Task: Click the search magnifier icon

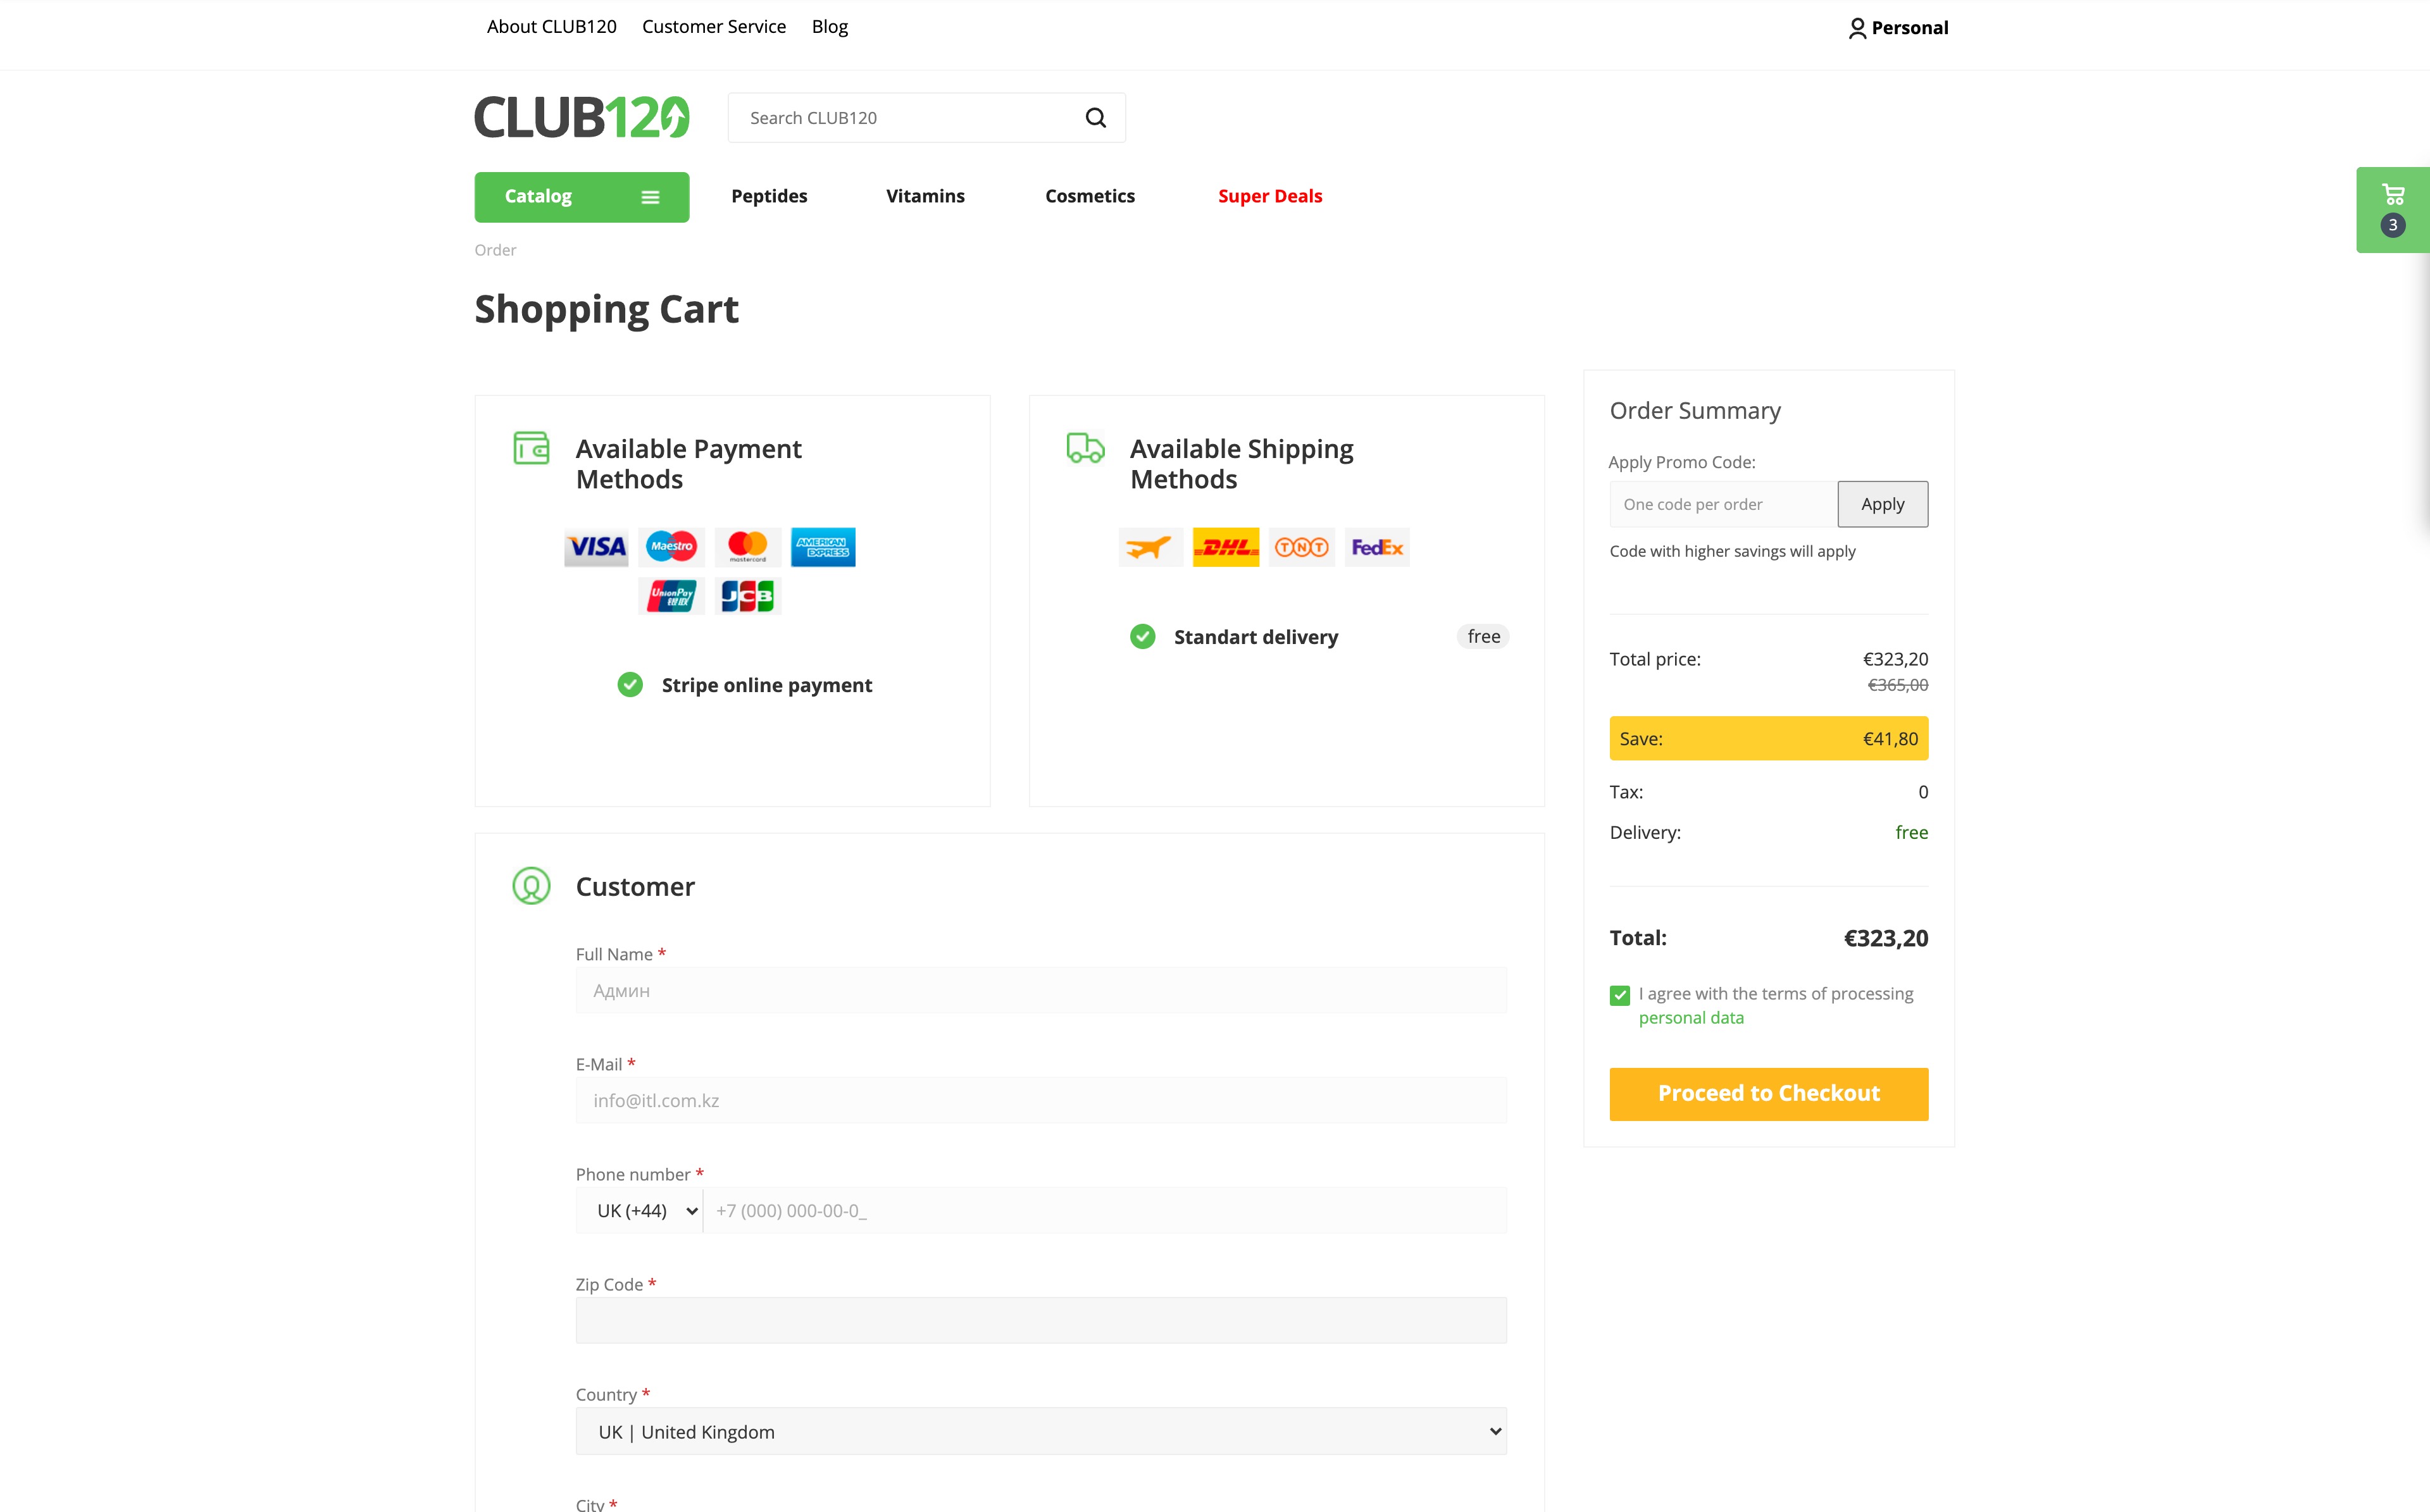Action: pyautogui.click(x=1095, y=118)
